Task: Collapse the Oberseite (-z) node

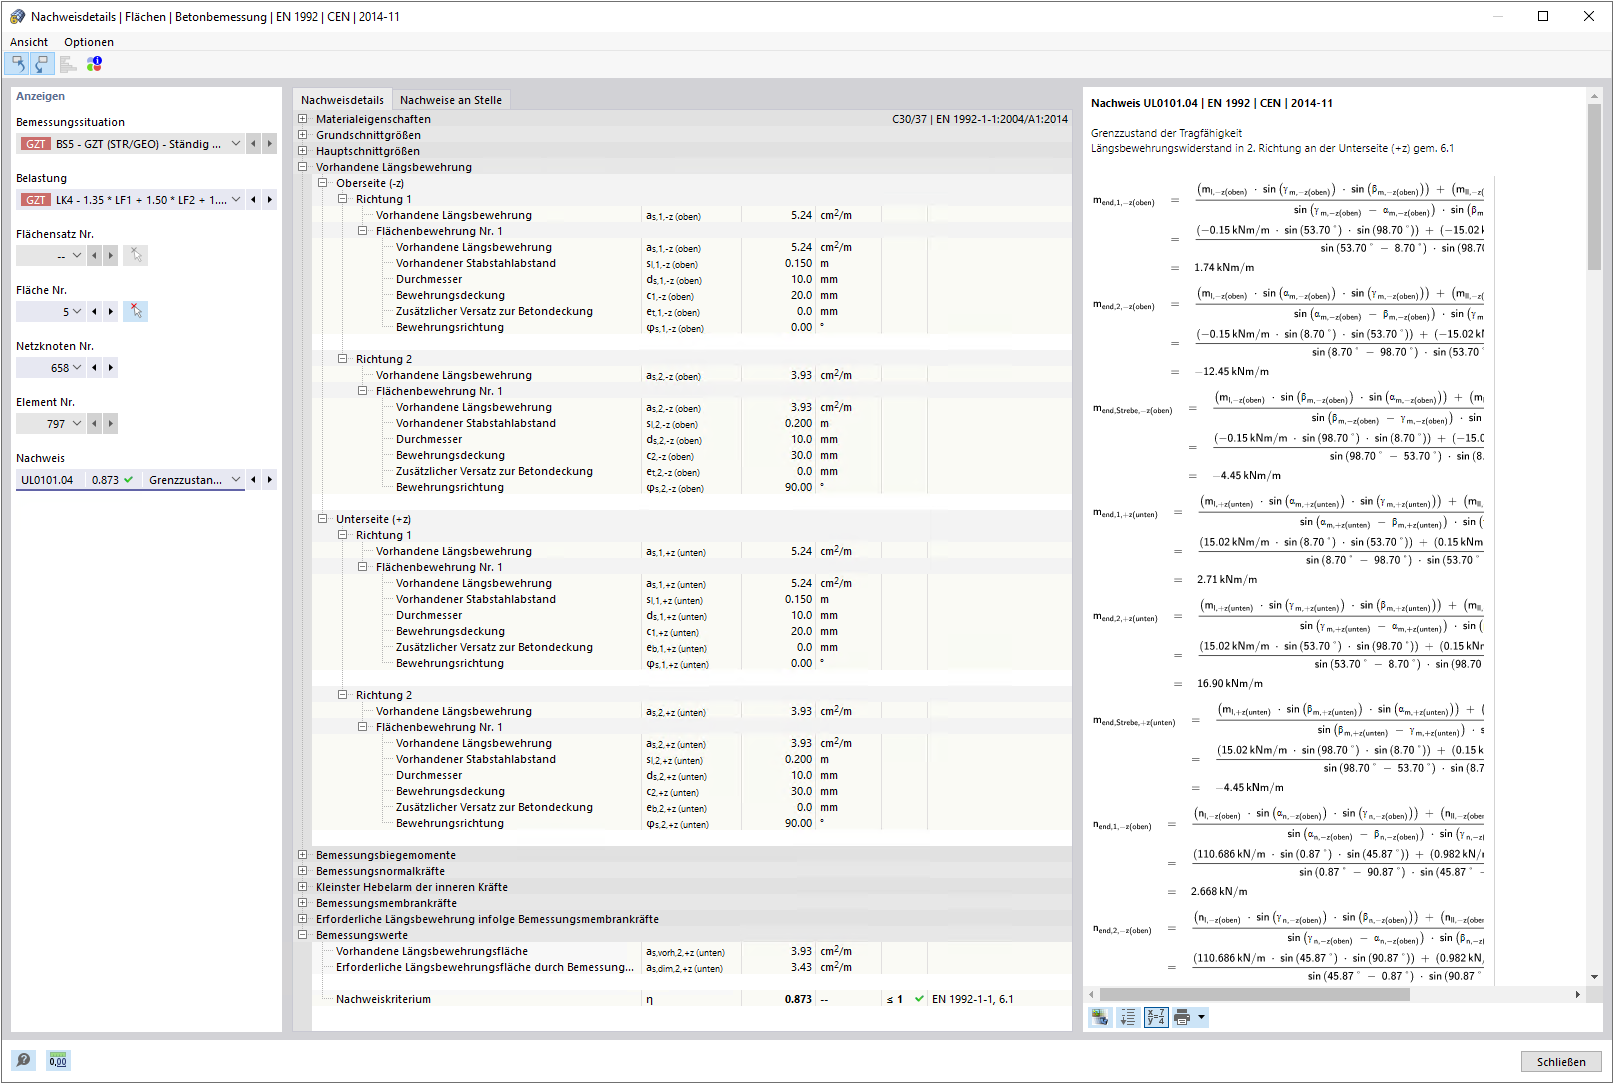Action: click(322, 183)
